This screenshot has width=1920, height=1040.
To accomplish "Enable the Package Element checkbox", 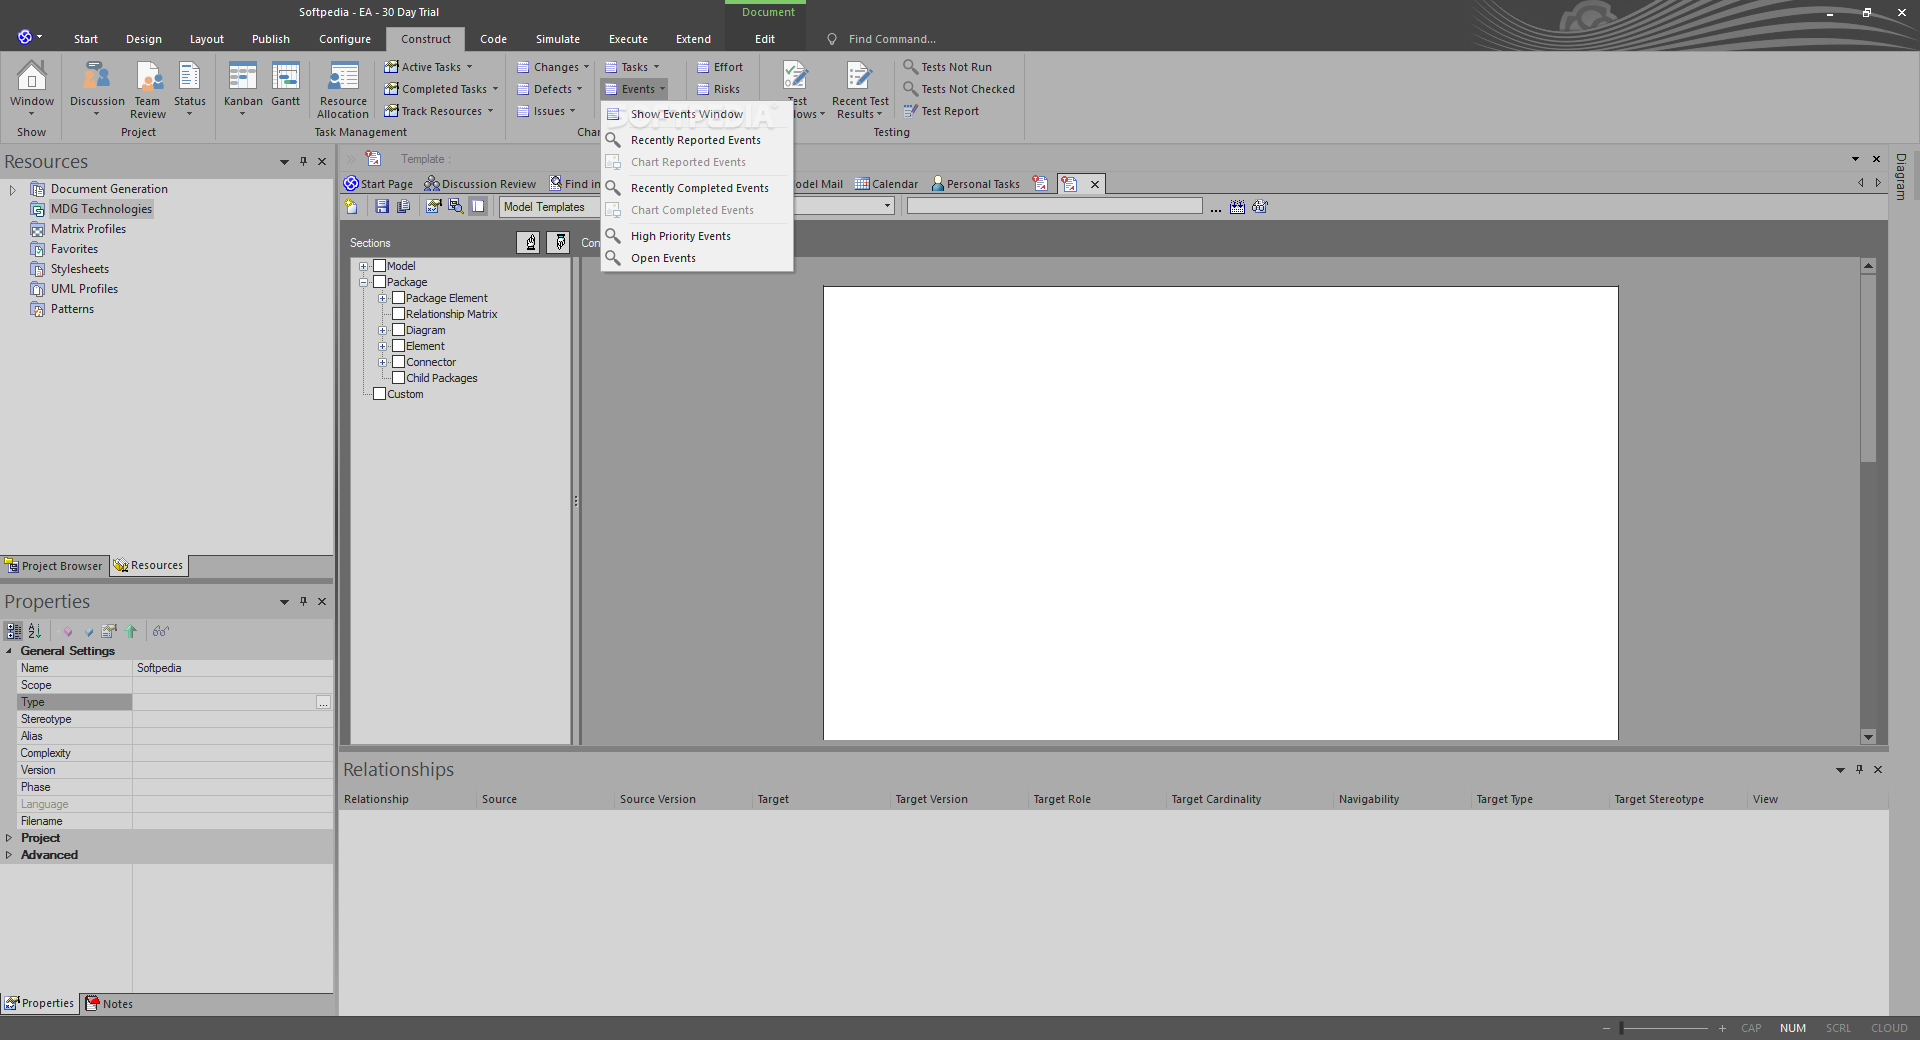I will pyautogui.click(x=398, y=298).
